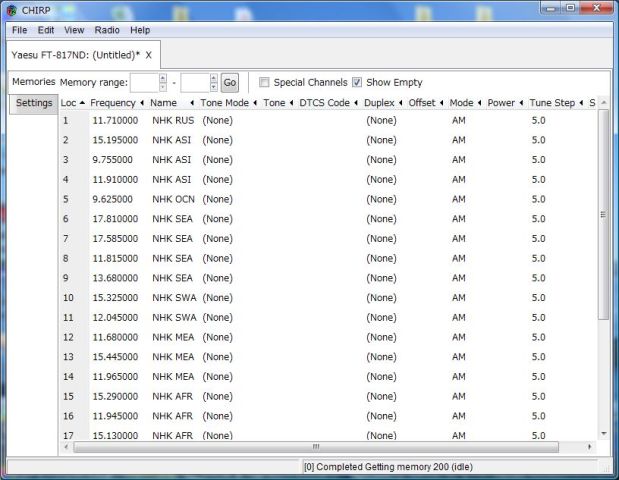
Task: Click the sort arrow beside Loc header
Action: (x=82, y=103)
